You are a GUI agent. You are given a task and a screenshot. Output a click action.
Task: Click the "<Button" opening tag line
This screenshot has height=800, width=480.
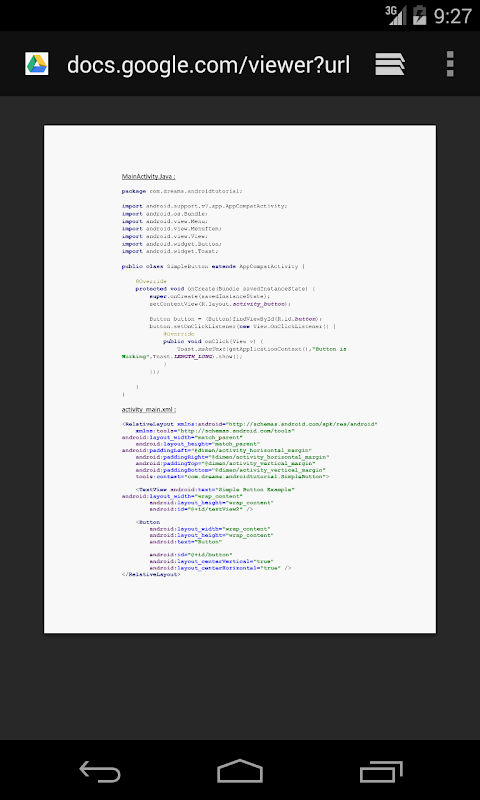pos(148,522)
